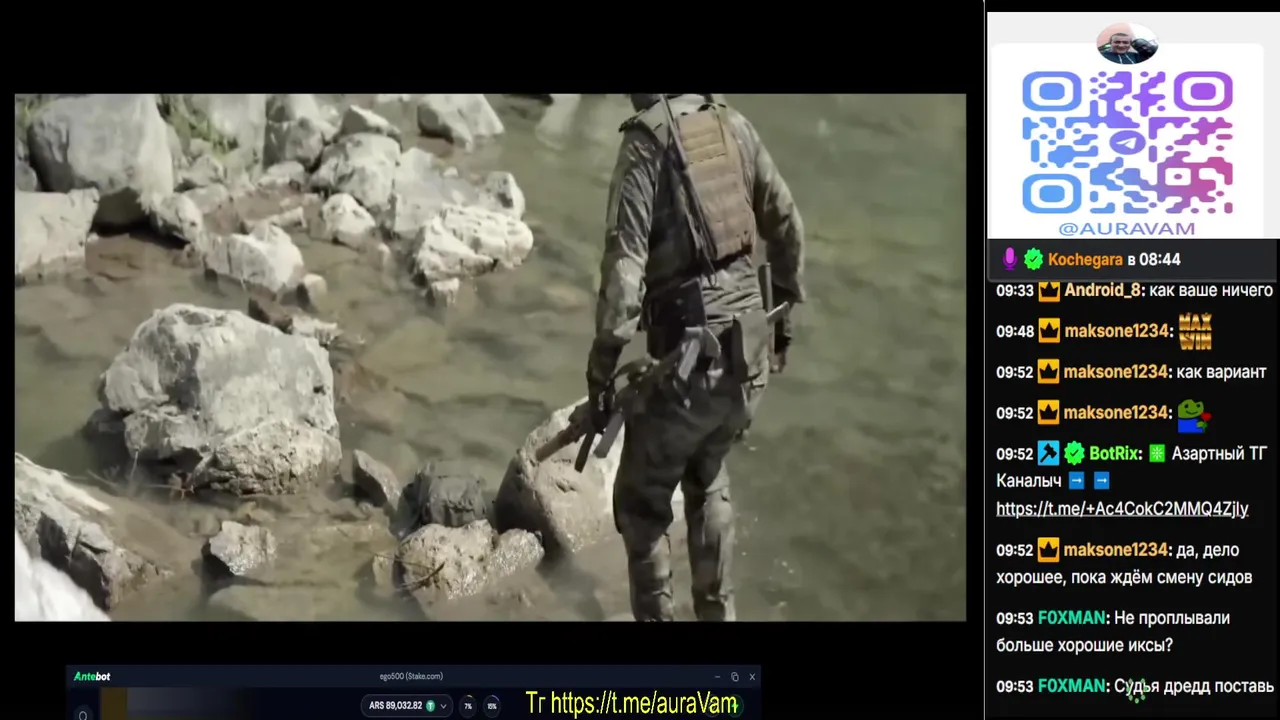
Task: Click the Antebot logo in the bot window
Action: point(92,677)
